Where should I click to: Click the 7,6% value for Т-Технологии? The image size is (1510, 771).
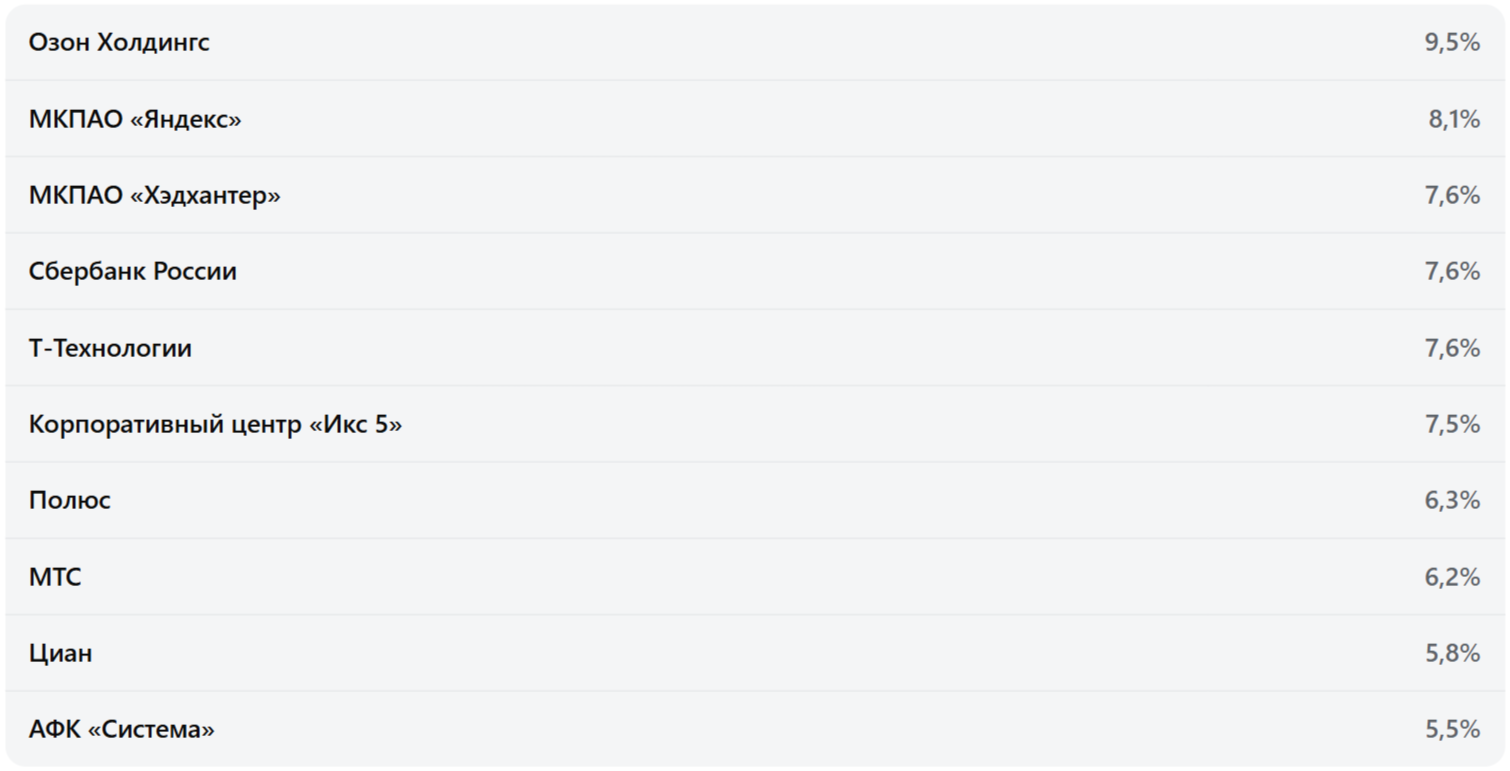tap(1452, 349)
